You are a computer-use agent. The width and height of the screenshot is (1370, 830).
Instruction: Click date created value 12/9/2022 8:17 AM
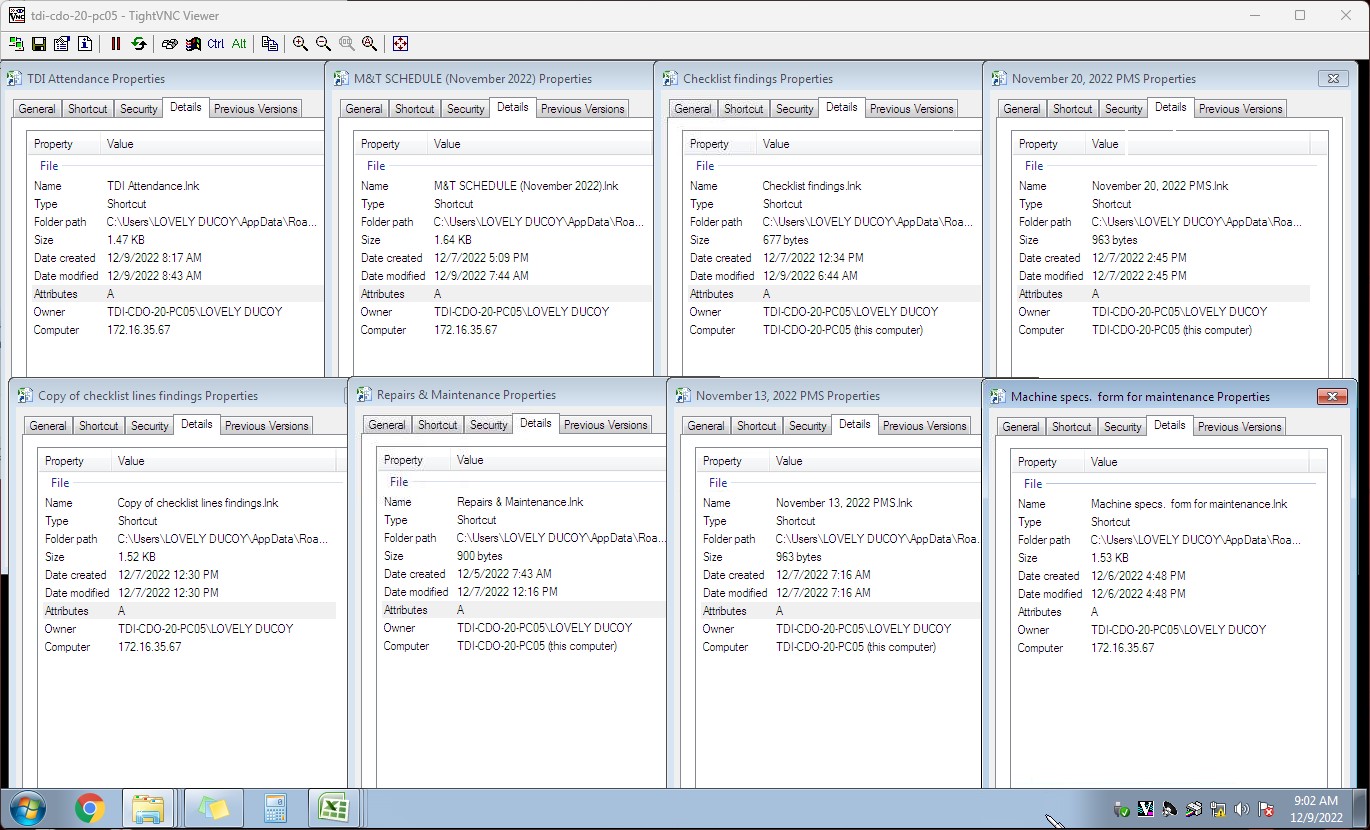(x=154, y=258)
